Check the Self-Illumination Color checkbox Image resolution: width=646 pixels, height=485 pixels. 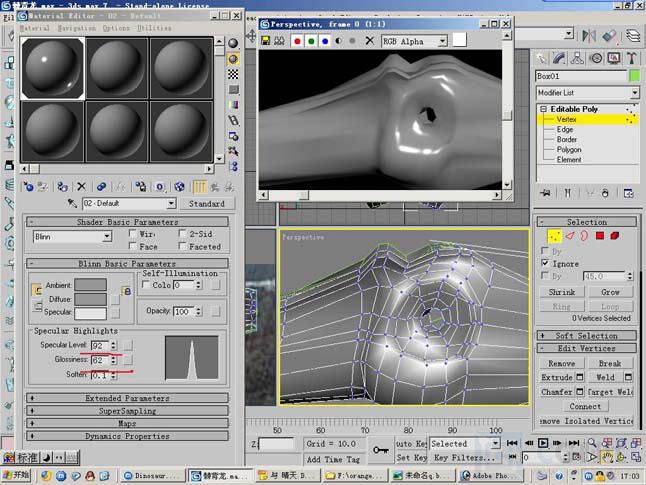pyautogui.click(x=145, y=285)
